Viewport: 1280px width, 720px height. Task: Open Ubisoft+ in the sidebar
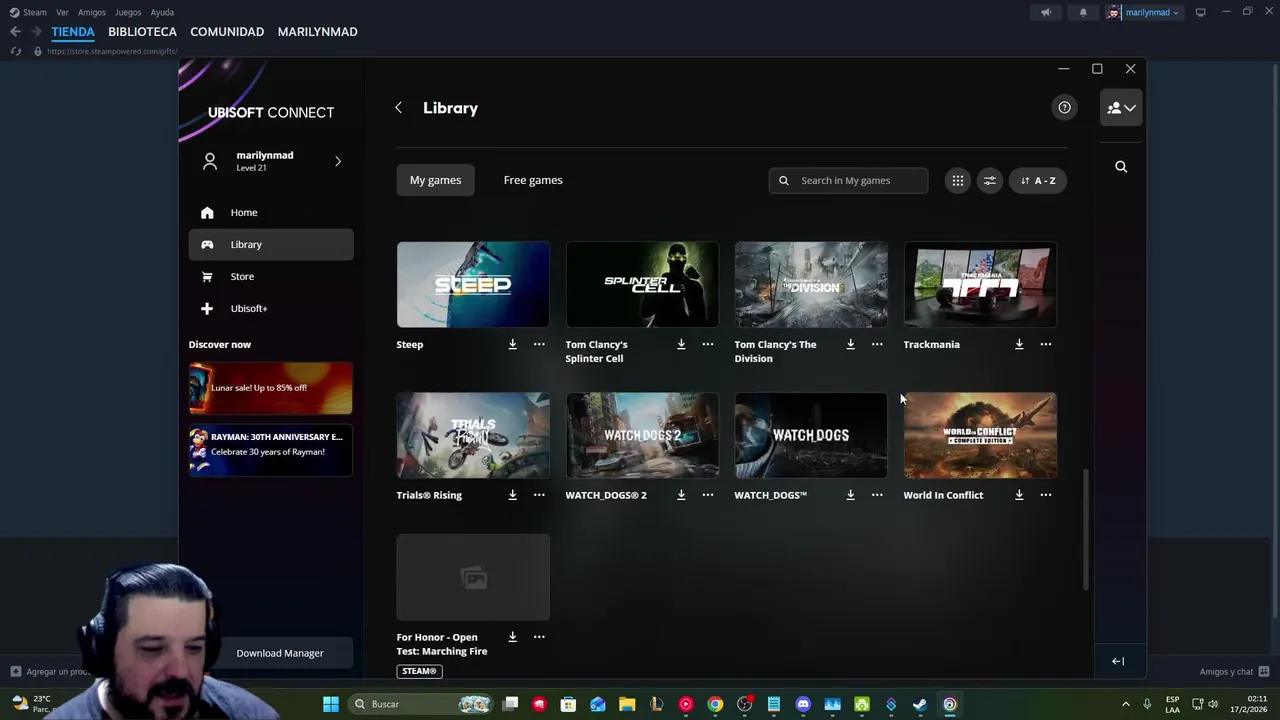pyautogui.click(x=271, y=308)
